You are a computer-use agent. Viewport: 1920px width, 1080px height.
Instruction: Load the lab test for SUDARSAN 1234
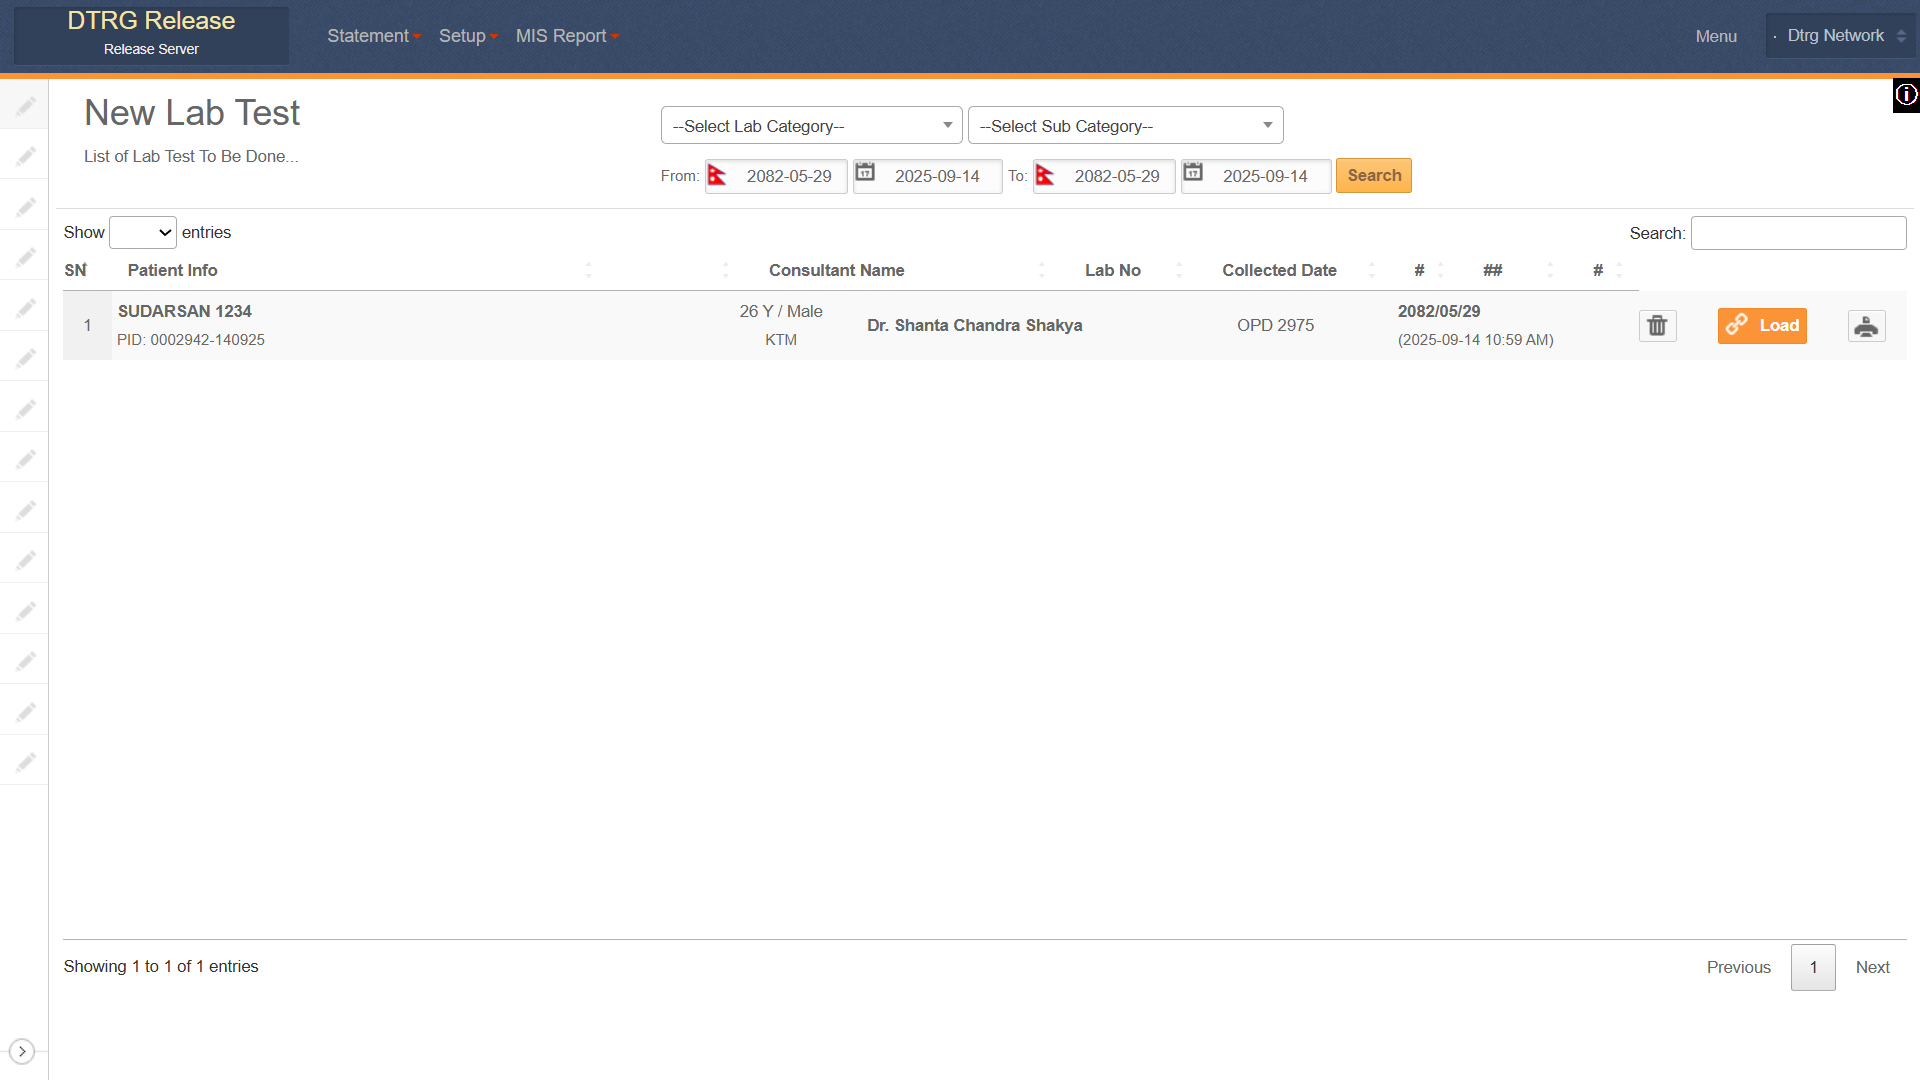tap(1762, 326)
